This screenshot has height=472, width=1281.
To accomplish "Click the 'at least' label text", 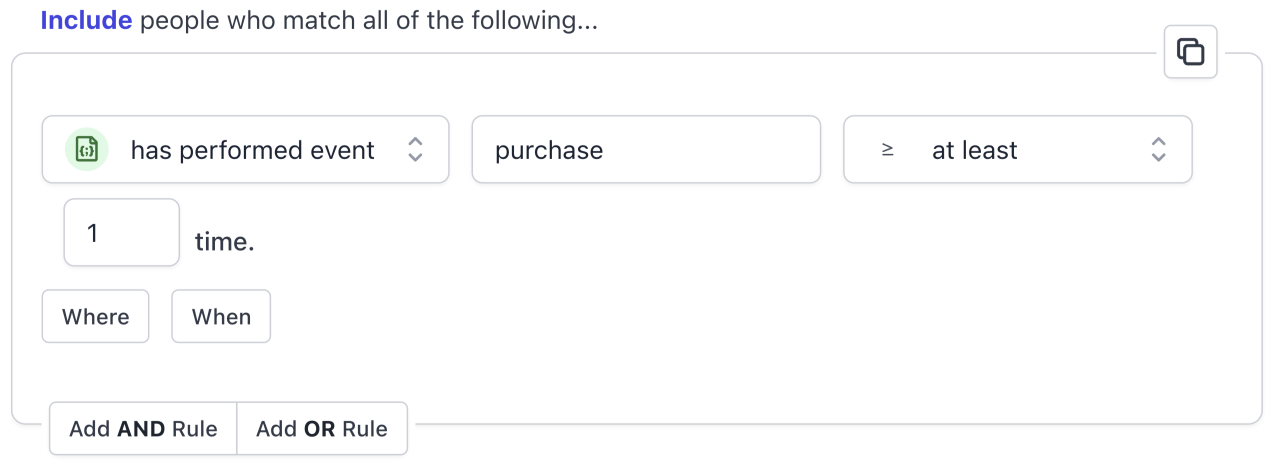I will click(974, 150).
